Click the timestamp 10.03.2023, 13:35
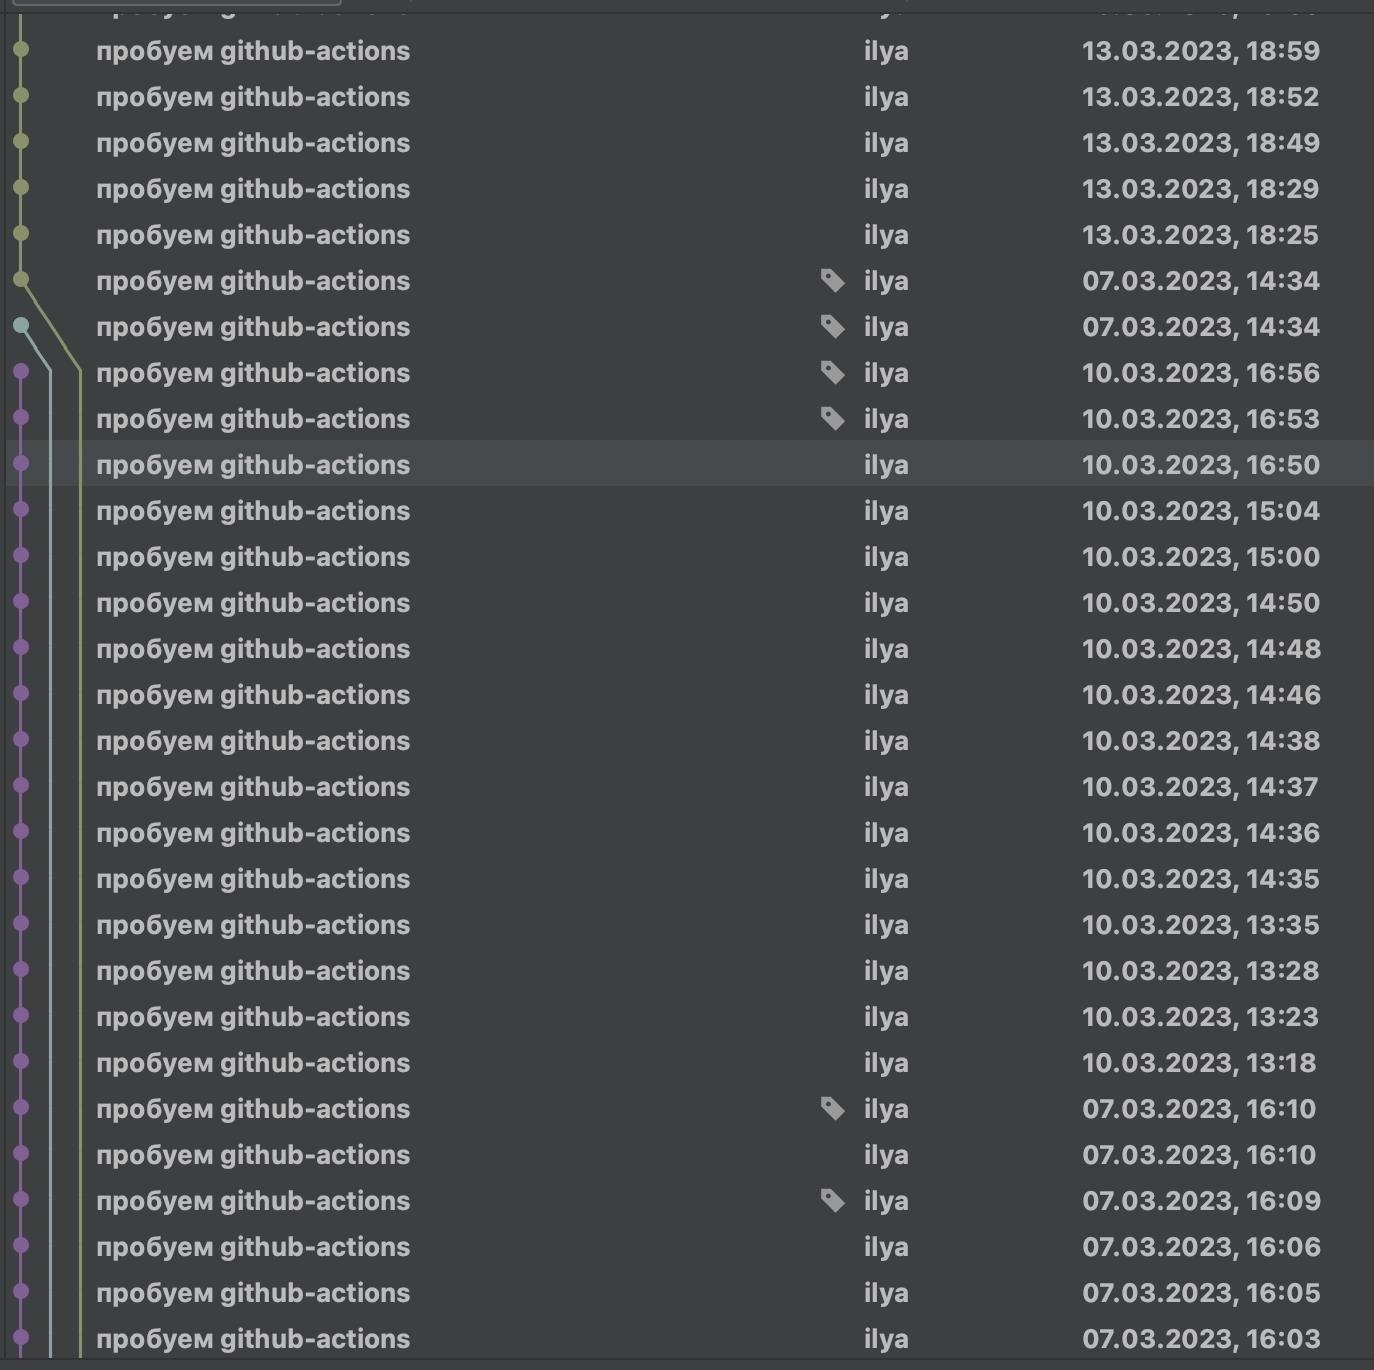The height and width of the screenshot is (1370, 1374). (x=1200, y=925)
